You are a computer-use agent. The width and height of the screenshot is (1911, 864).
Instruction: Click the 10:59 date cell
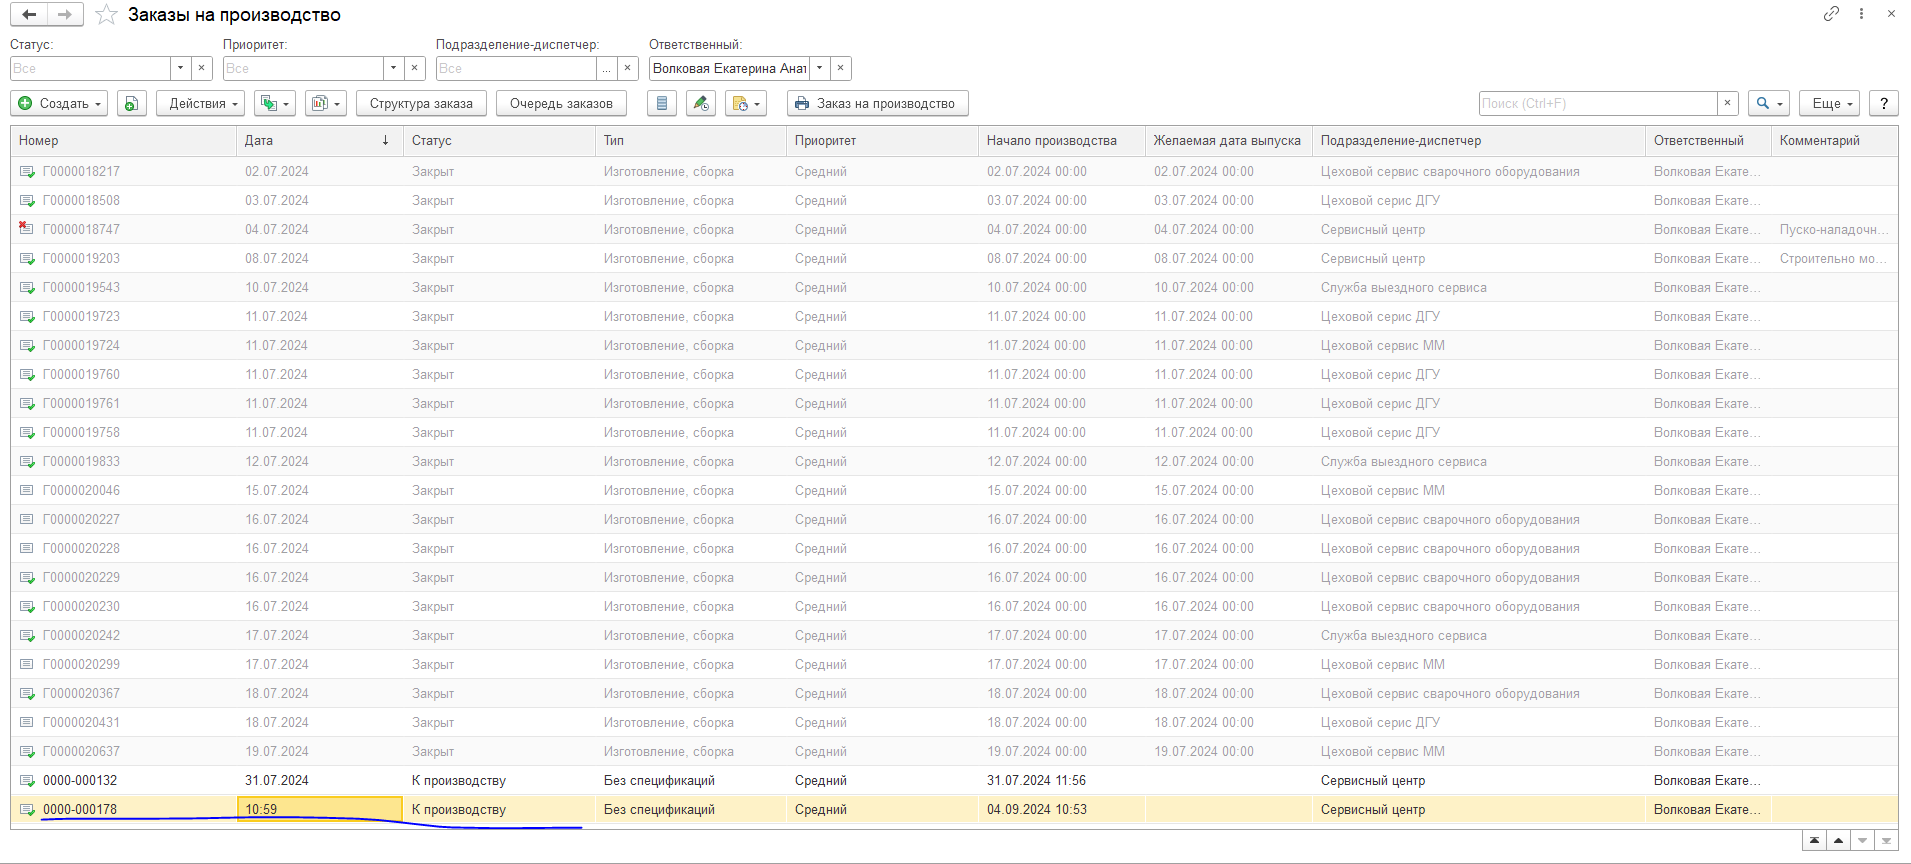coord(320,809)
